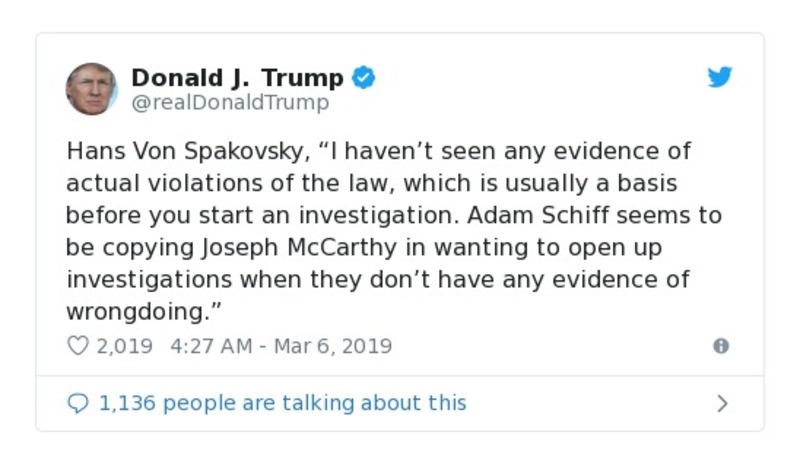The width and height of the screenshot is (800, 467).
Task: Click the 2,019 likes count
Action: 124,346
